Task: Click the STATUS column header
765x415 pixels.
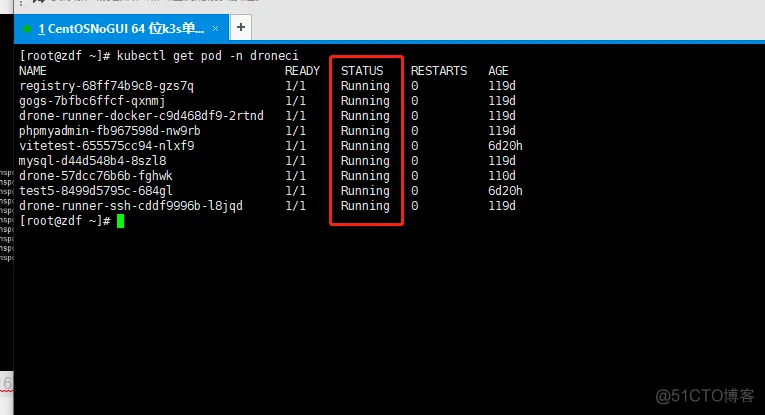Action: (362, 71)
